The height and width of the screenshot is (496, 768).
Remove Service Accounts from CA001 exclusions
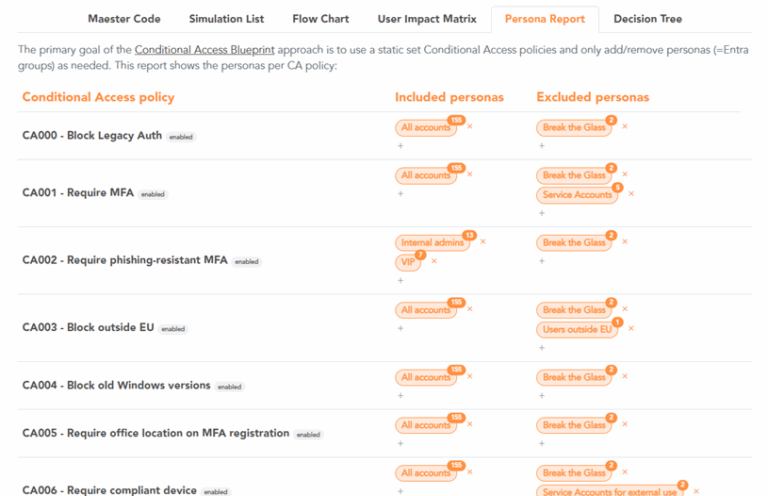[631, 194]
